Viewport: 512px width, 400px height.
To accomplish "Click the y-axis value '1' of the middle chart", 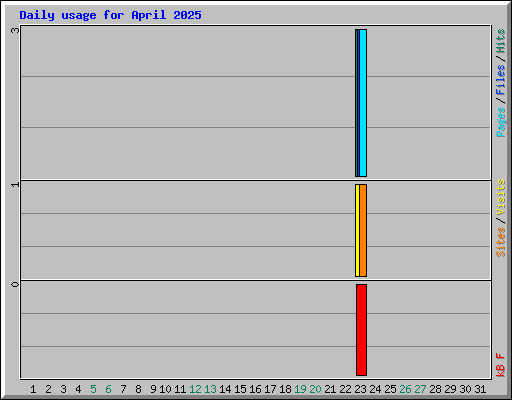I will pos(15,184).
